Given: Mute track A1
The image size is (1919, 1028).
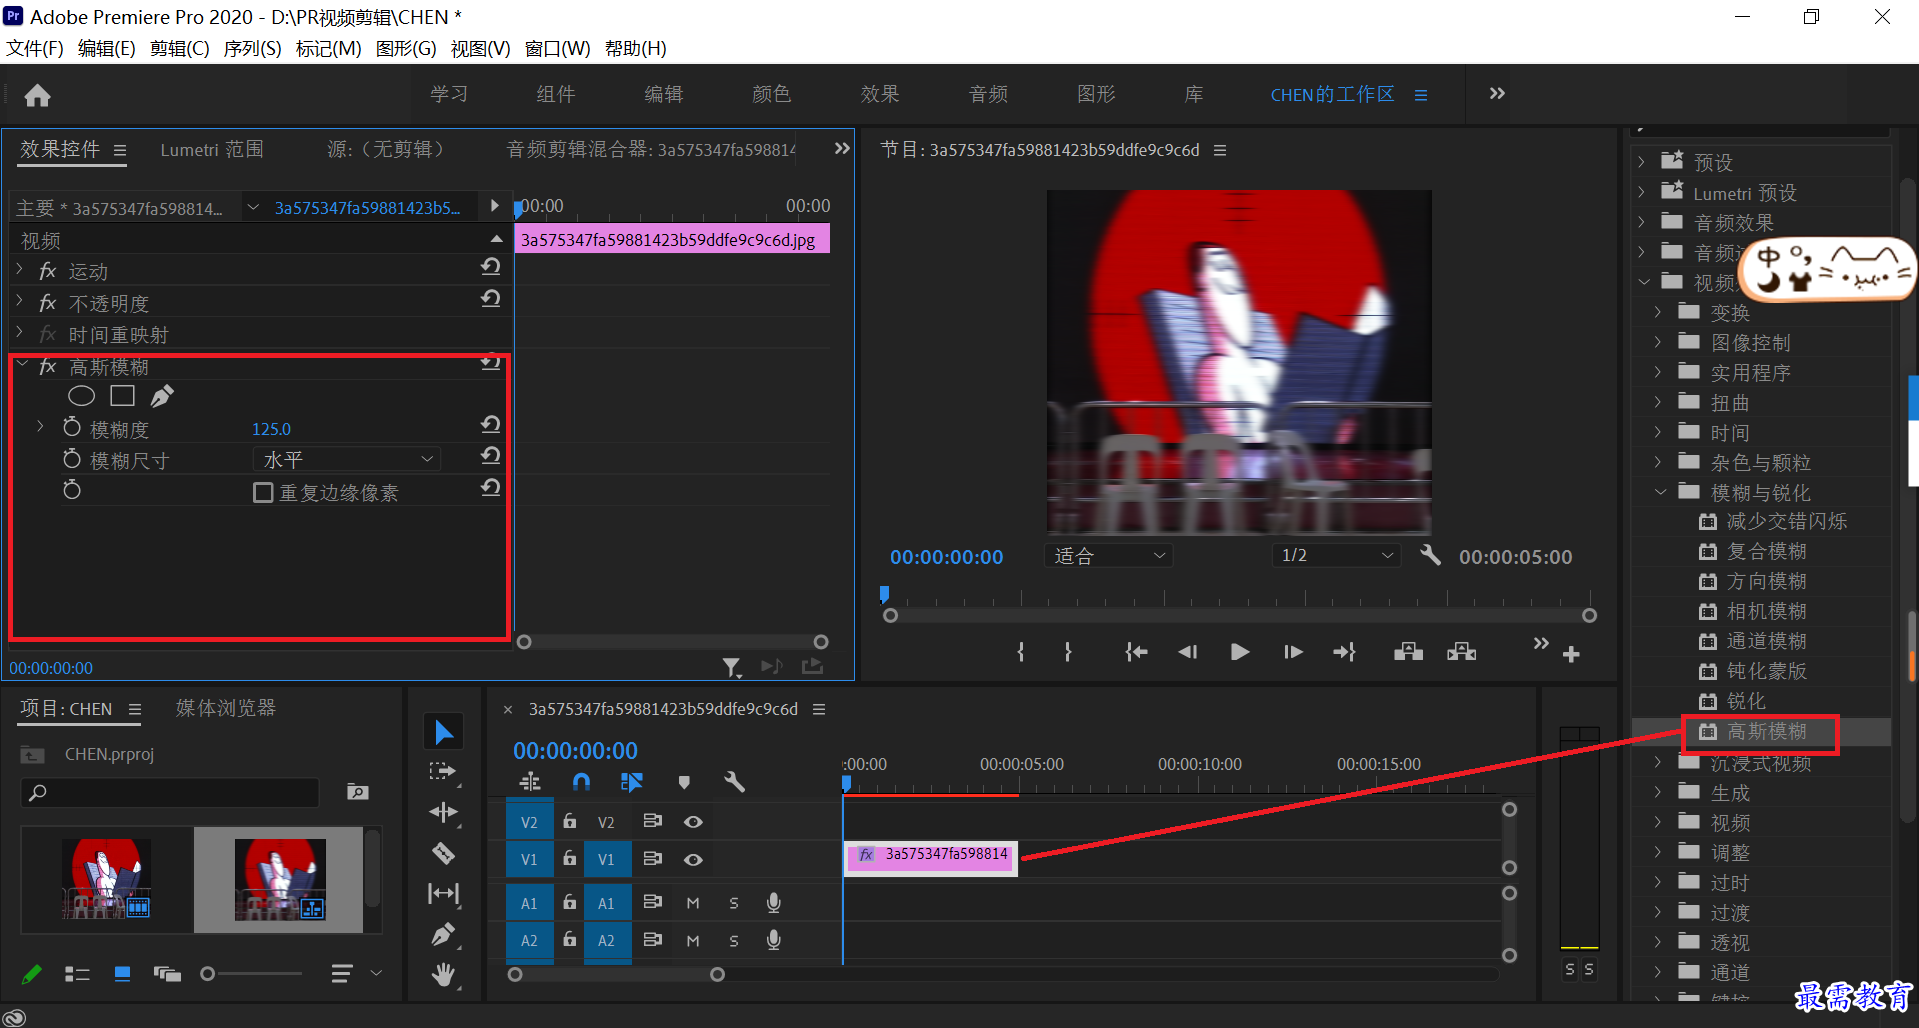Looking at the screenshot, I should coord(693,903).
